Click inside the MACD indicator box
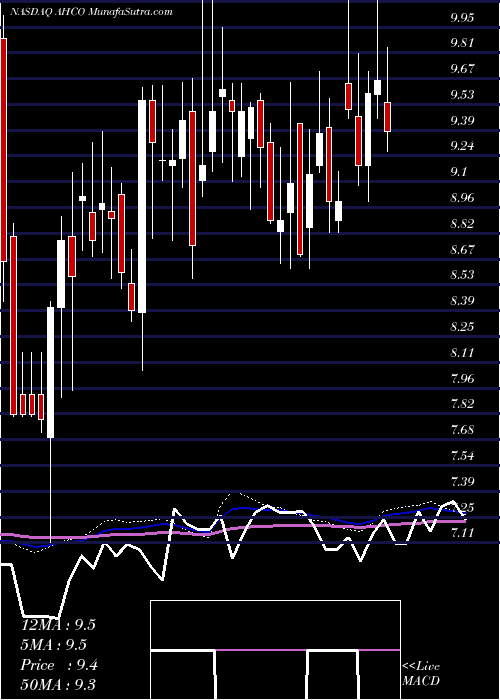Image resolution: width=500 pixels, height=700 pixels. tap(275, 650)
